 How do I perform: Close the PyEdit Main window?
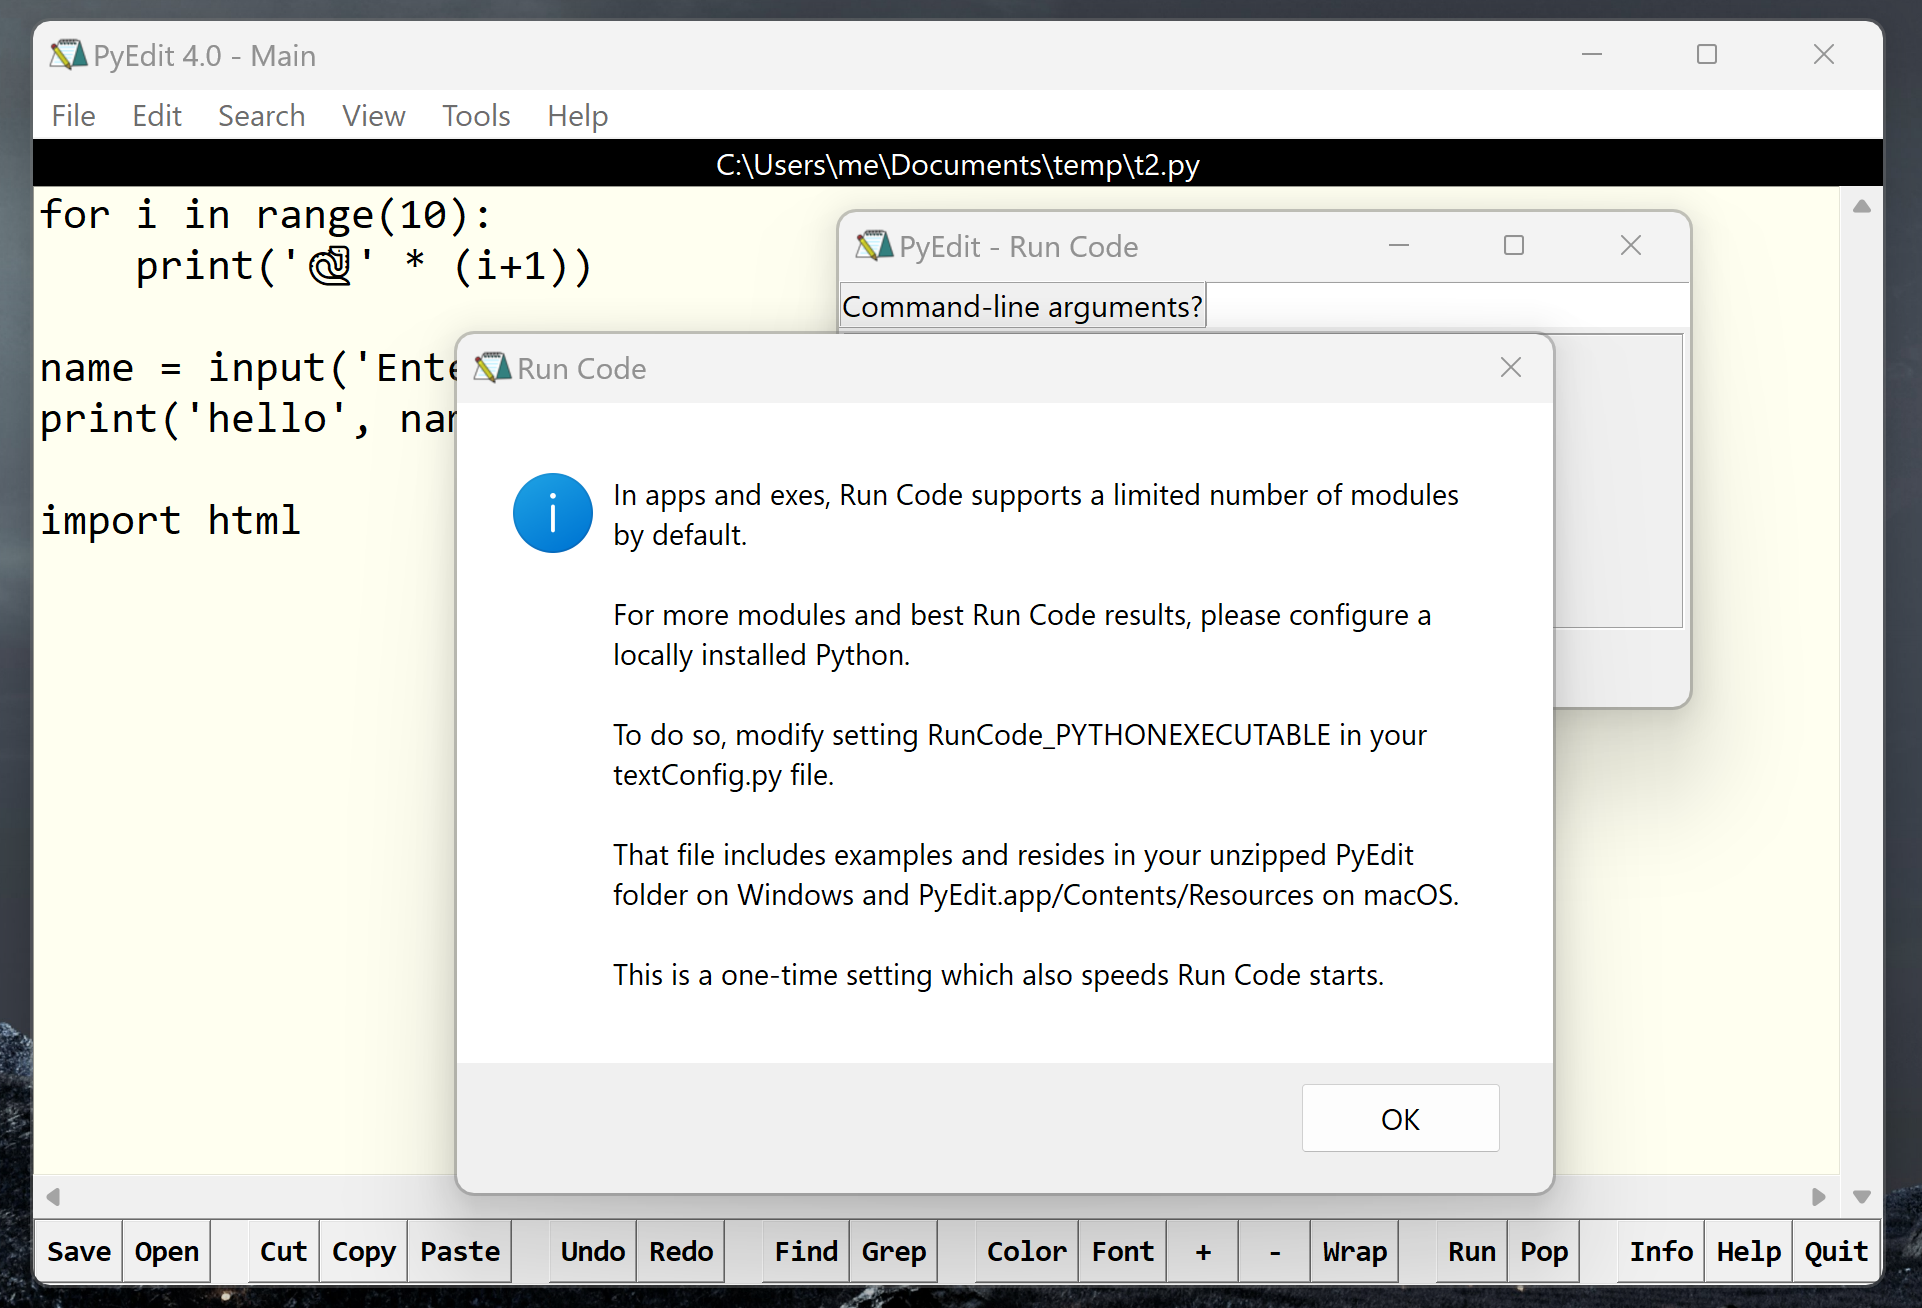tap(1824, 54)
